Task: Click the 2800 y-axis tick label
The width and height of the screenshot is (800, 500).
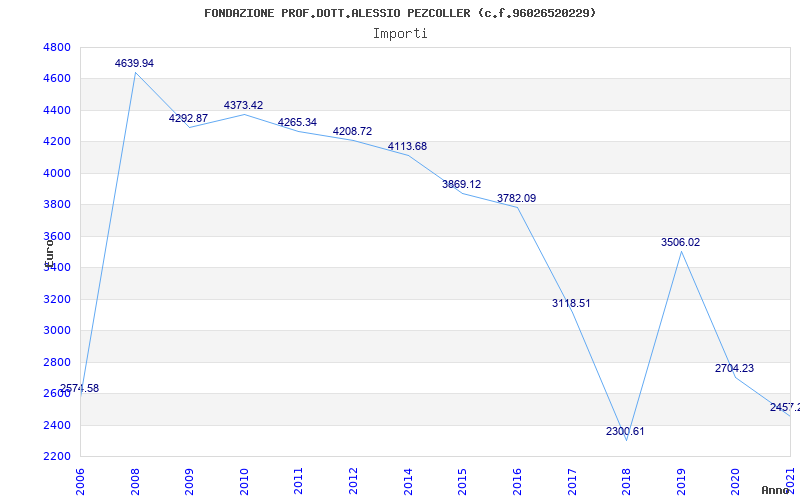Action: pyautogui.click(x=57, y=362)
